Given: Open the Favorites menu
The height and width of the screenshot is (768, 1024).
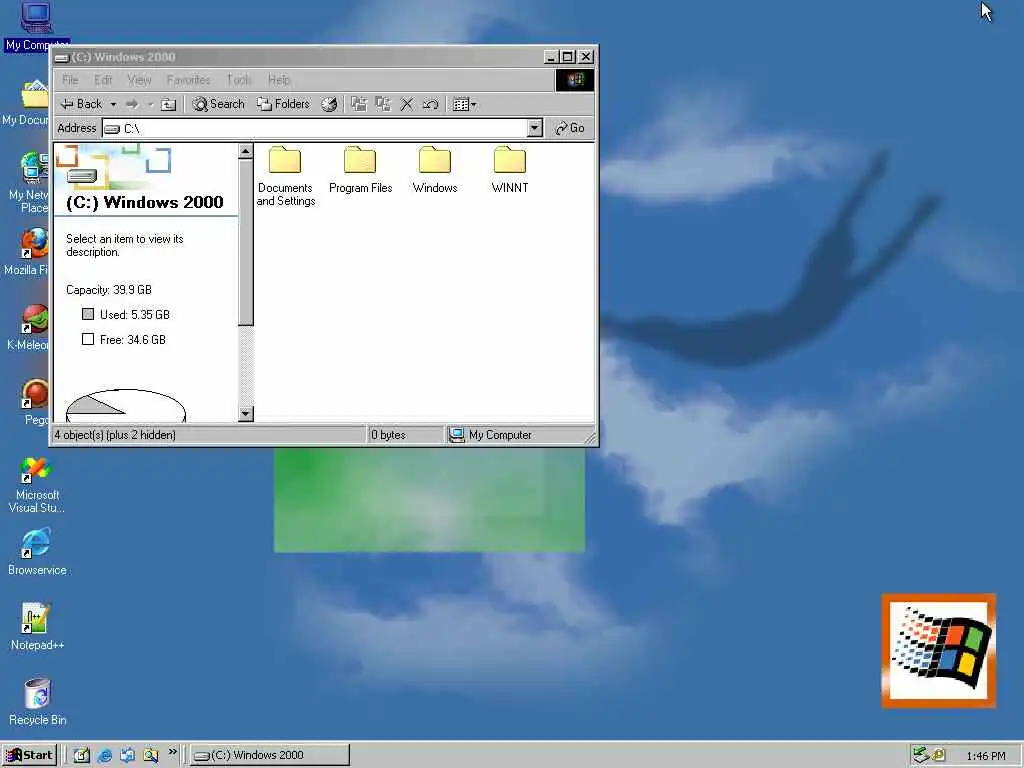Looking at the screenshot, I should coord(189,80).
